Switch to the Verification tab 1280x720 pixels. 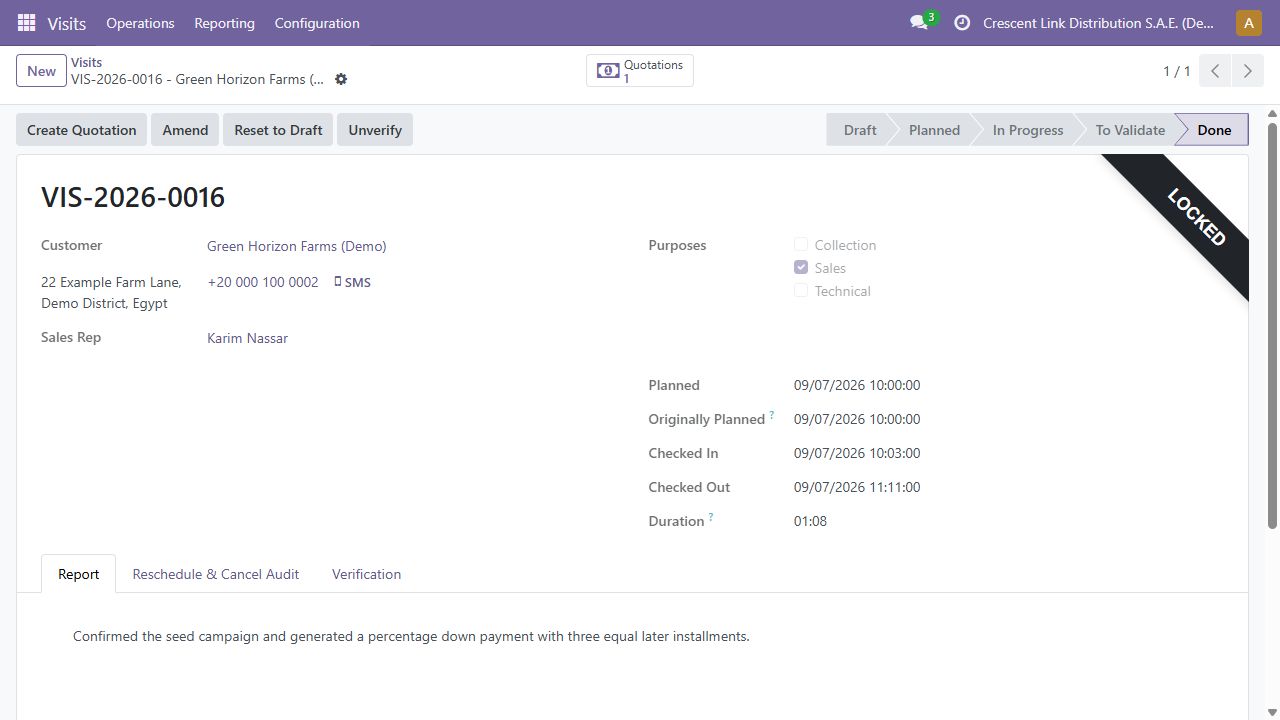366,574
